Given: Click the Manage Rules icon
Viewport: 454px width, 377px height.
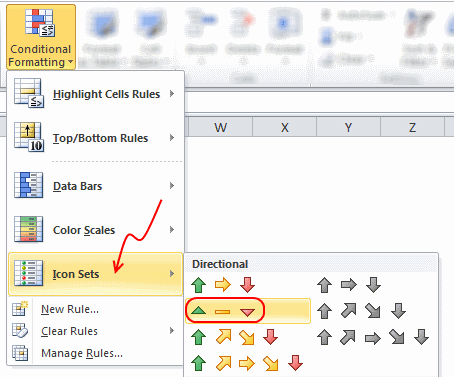Looking at the screenshot, I should [x=20, y=353].
